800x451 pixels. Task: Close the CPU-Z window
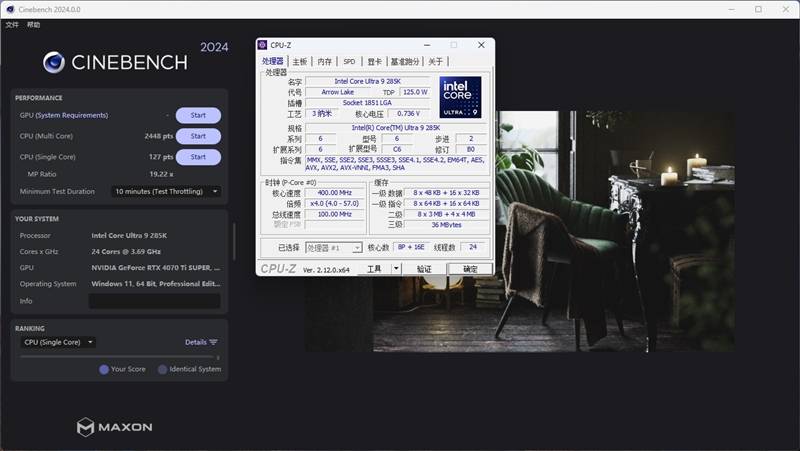click(480, 45)
